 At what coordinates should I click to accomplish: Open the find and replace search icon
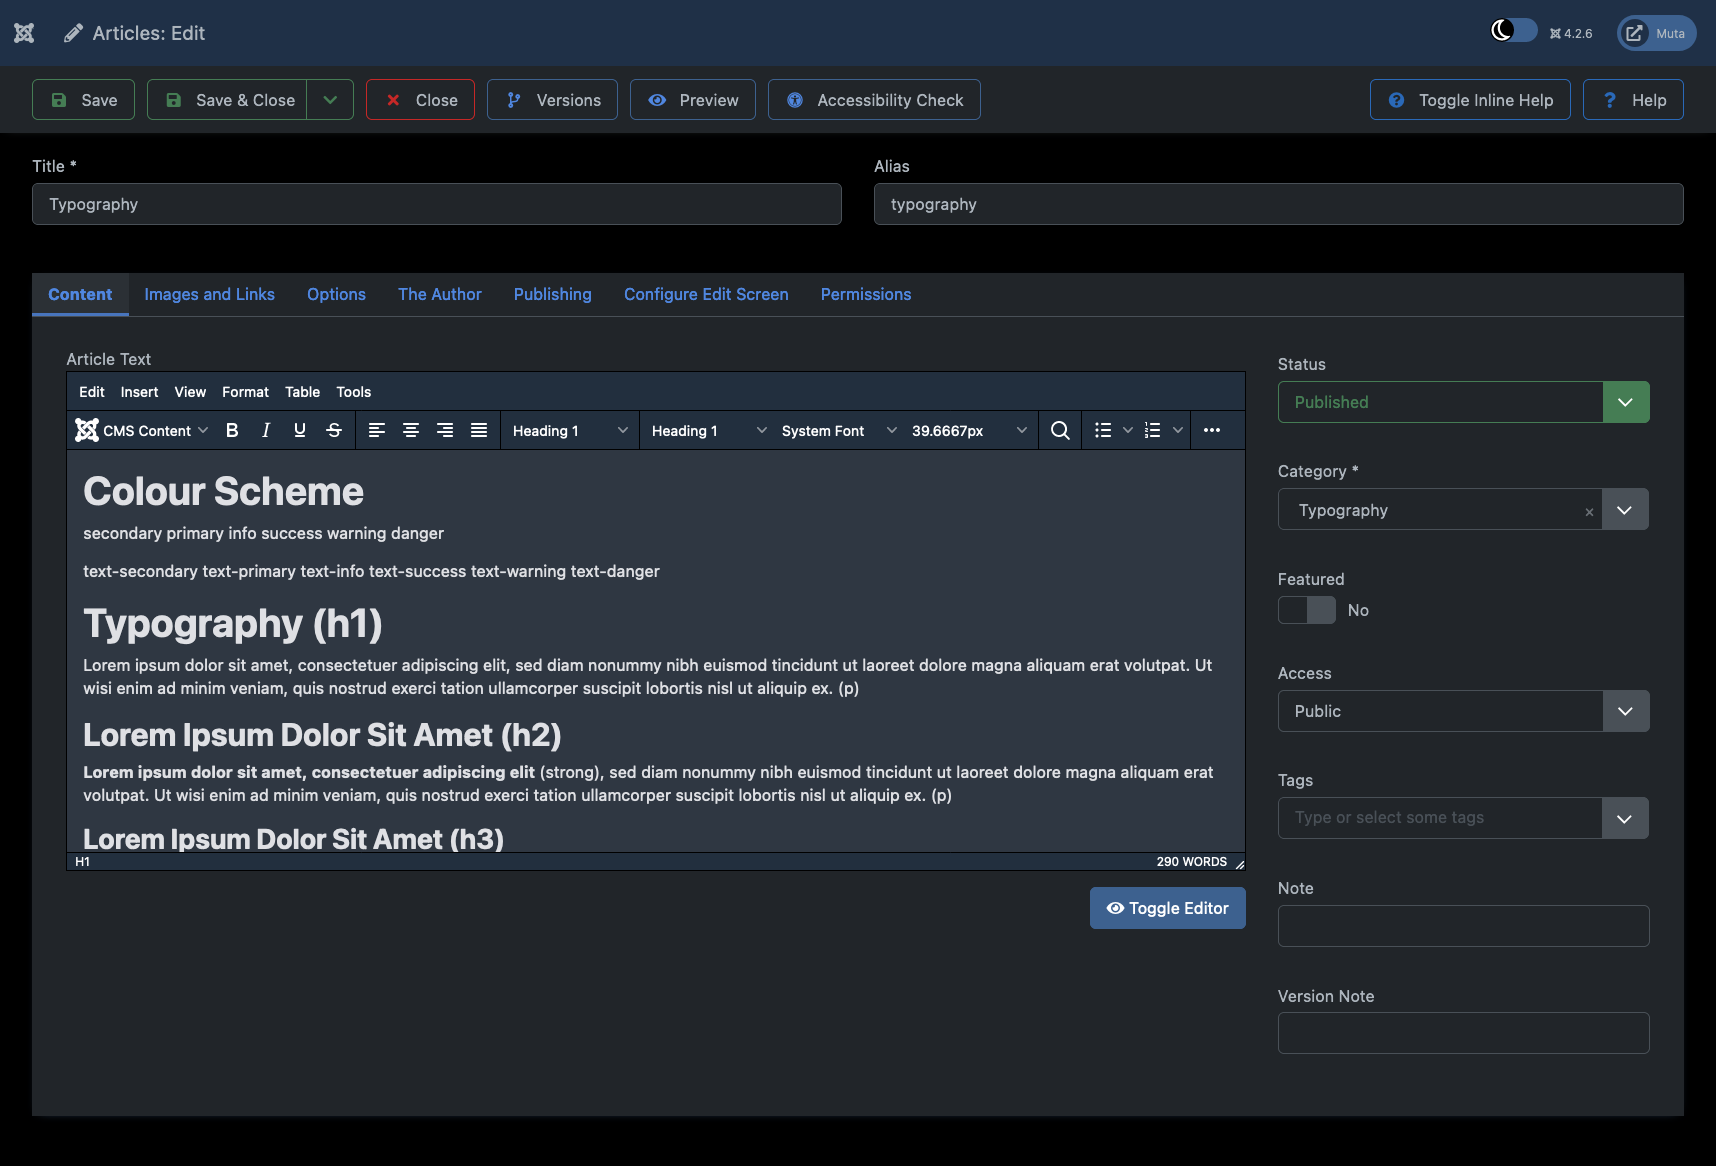tap(1060, 430)
